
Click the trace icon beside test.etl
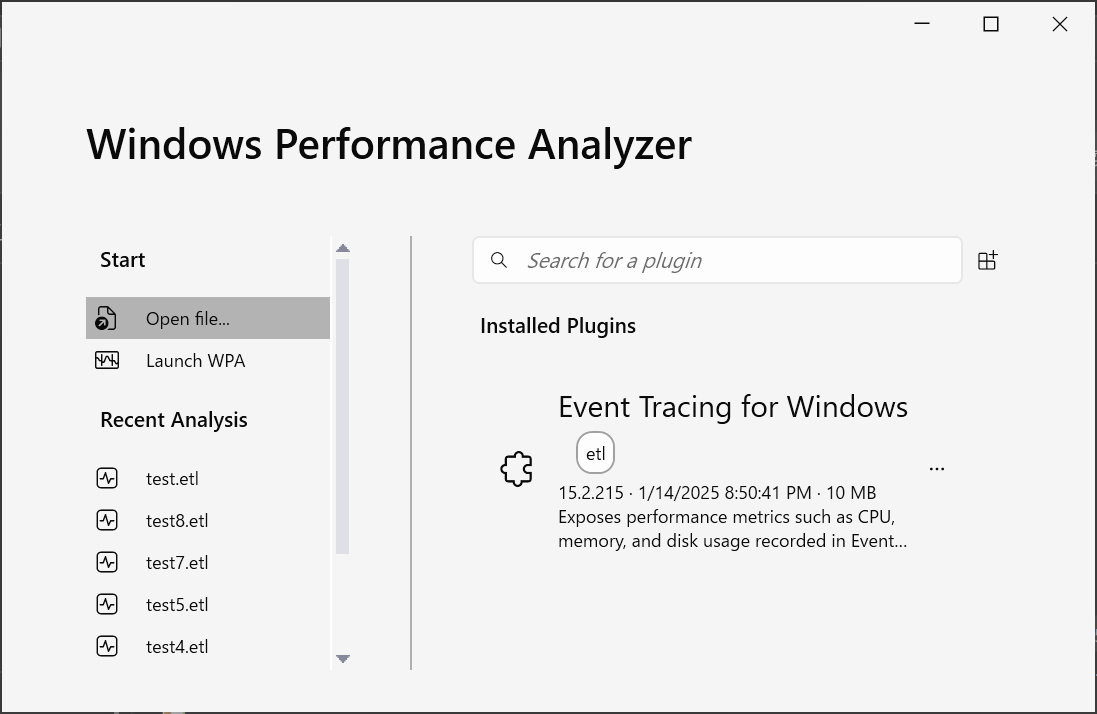tap(107, 478)
